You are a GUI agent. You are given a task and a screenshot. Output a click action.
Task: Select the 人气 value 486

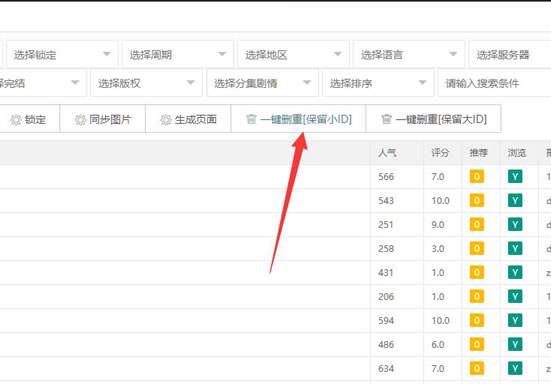tap(386, 345)
